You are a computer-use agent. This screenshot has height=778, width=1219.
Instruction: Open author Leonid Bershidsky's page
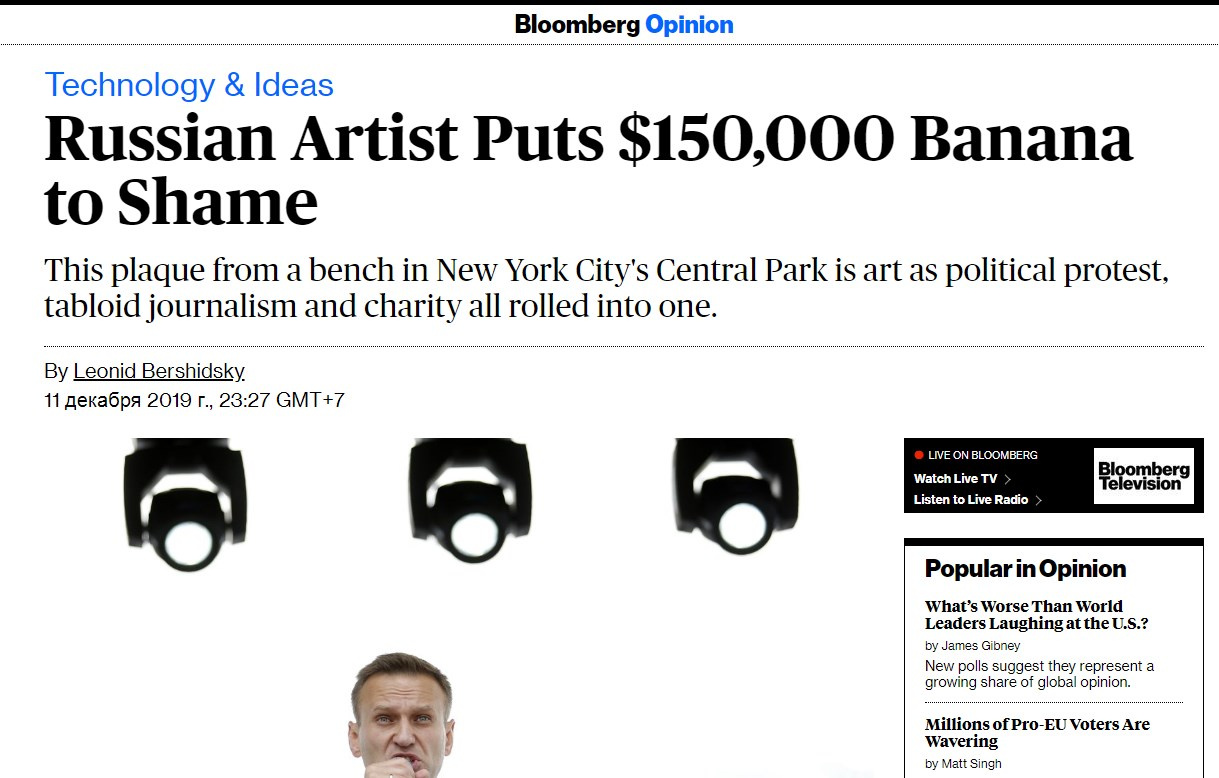point(159,371)
